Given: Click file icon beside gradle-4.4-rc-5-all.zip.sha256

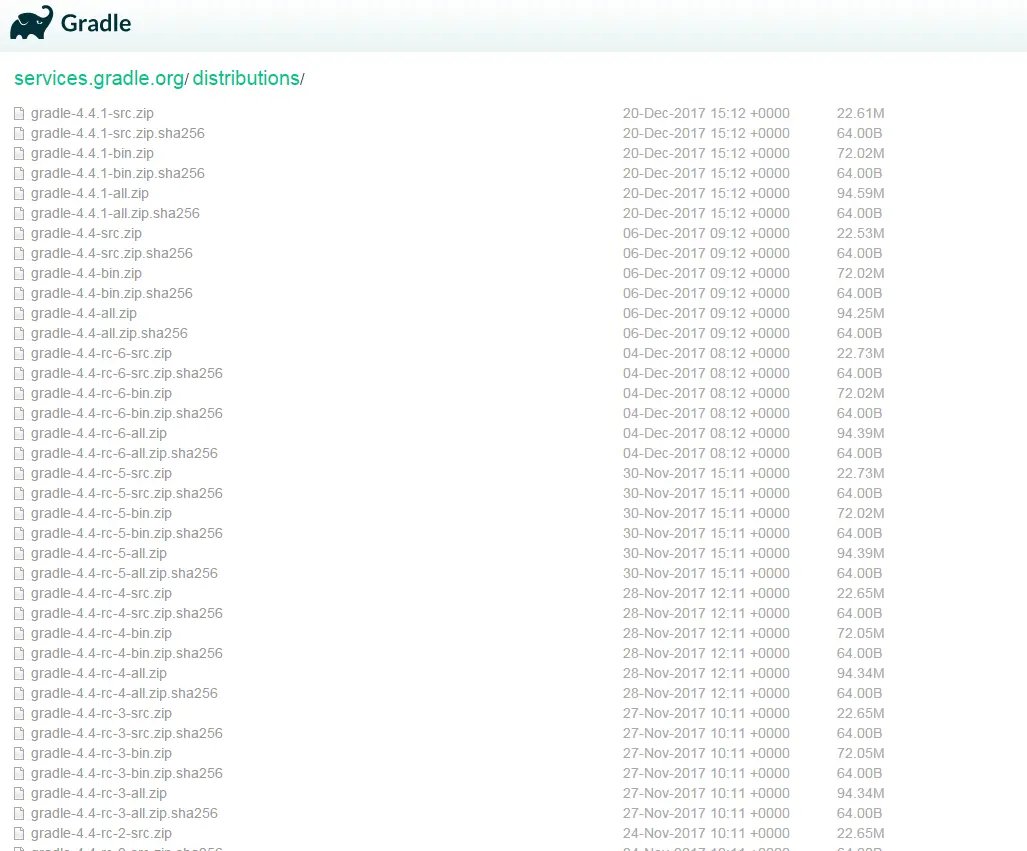Looking at the screenshot, I should pyautogui.click(x=19, y=573).
